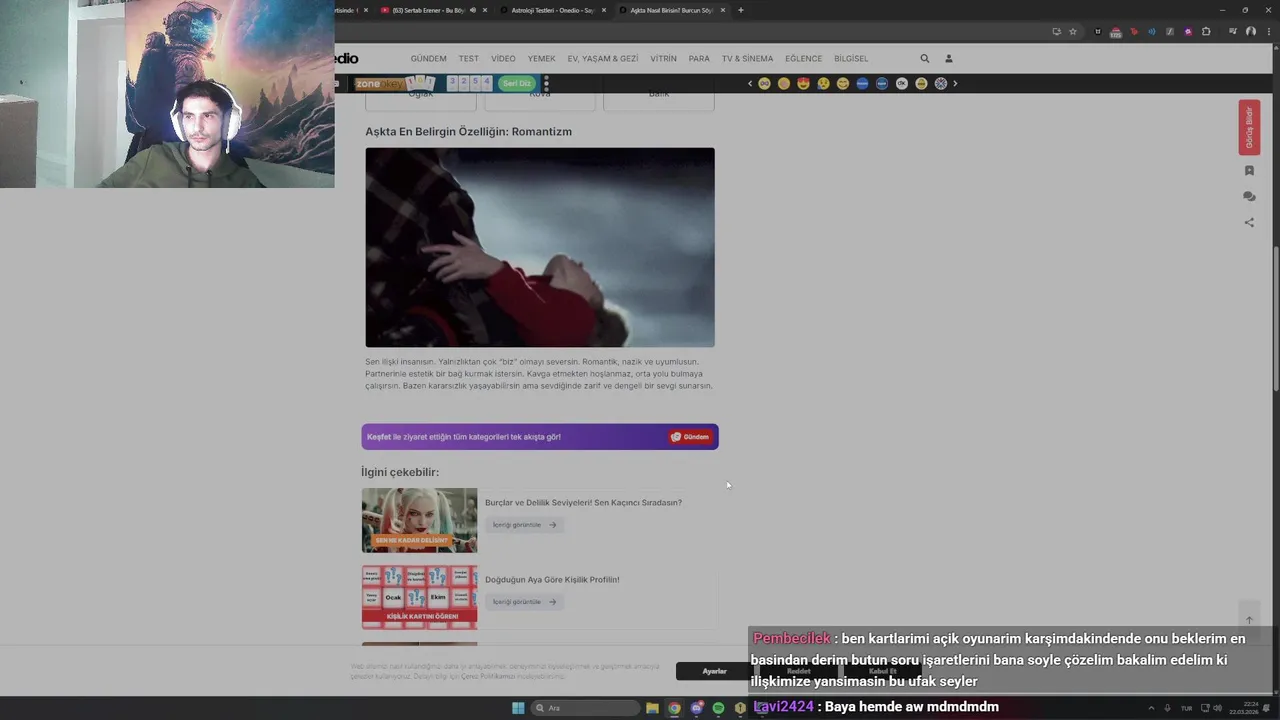Open the Kişilik Kartını Öğren thumbnail
Image resolution: width=1280 pixels, height=720 pixels.
(419, 597)
